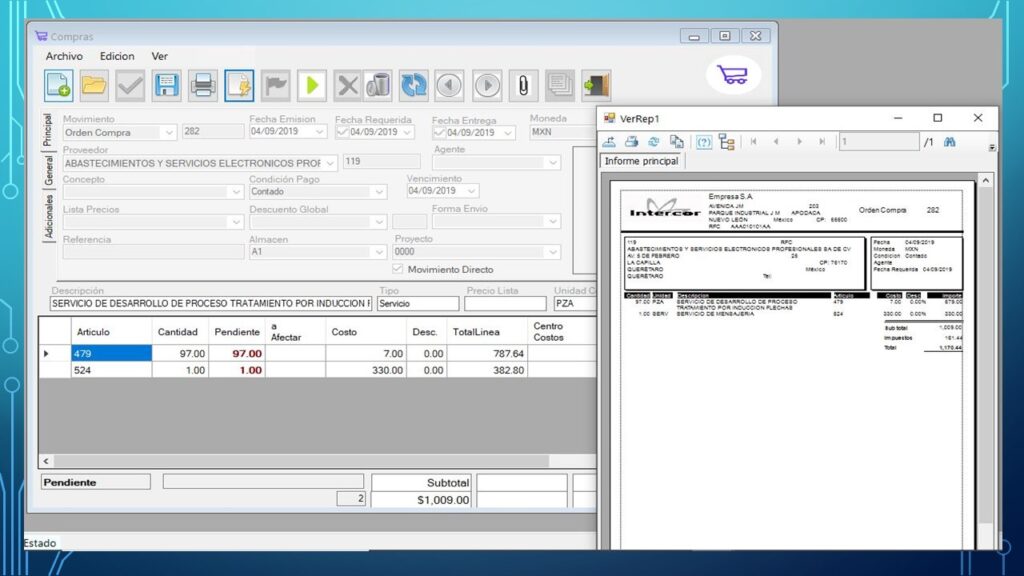
Task: Expand the Almacen dropdown
Action: [x=378, y=252]
